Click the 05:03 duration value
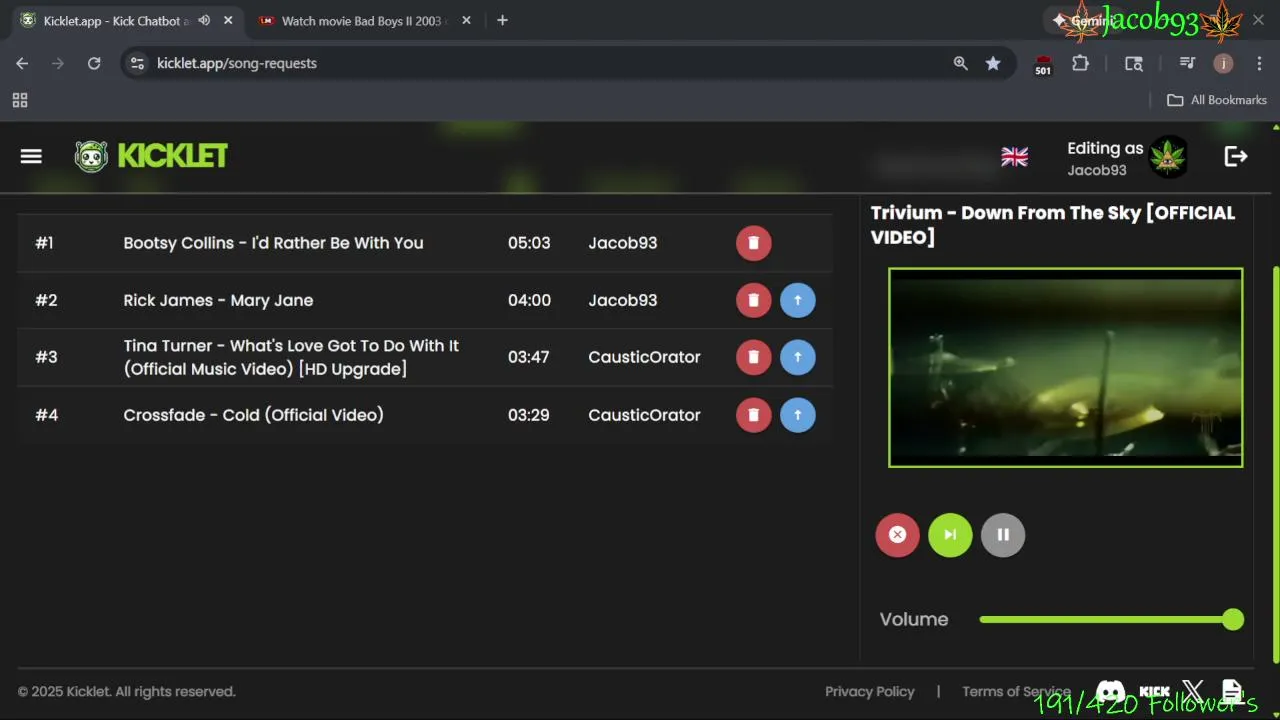1280x720 pixels. pos(529,243)
